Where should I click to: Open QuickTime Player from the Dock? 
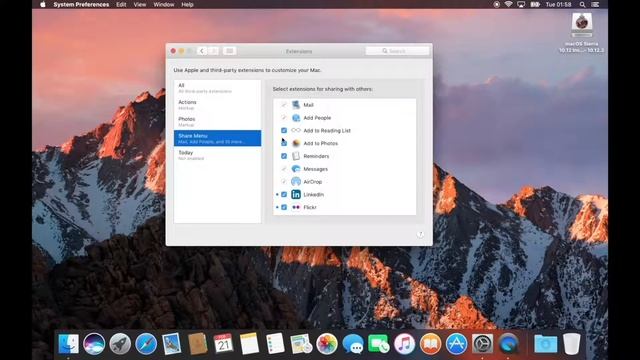[x=508, y=343]
